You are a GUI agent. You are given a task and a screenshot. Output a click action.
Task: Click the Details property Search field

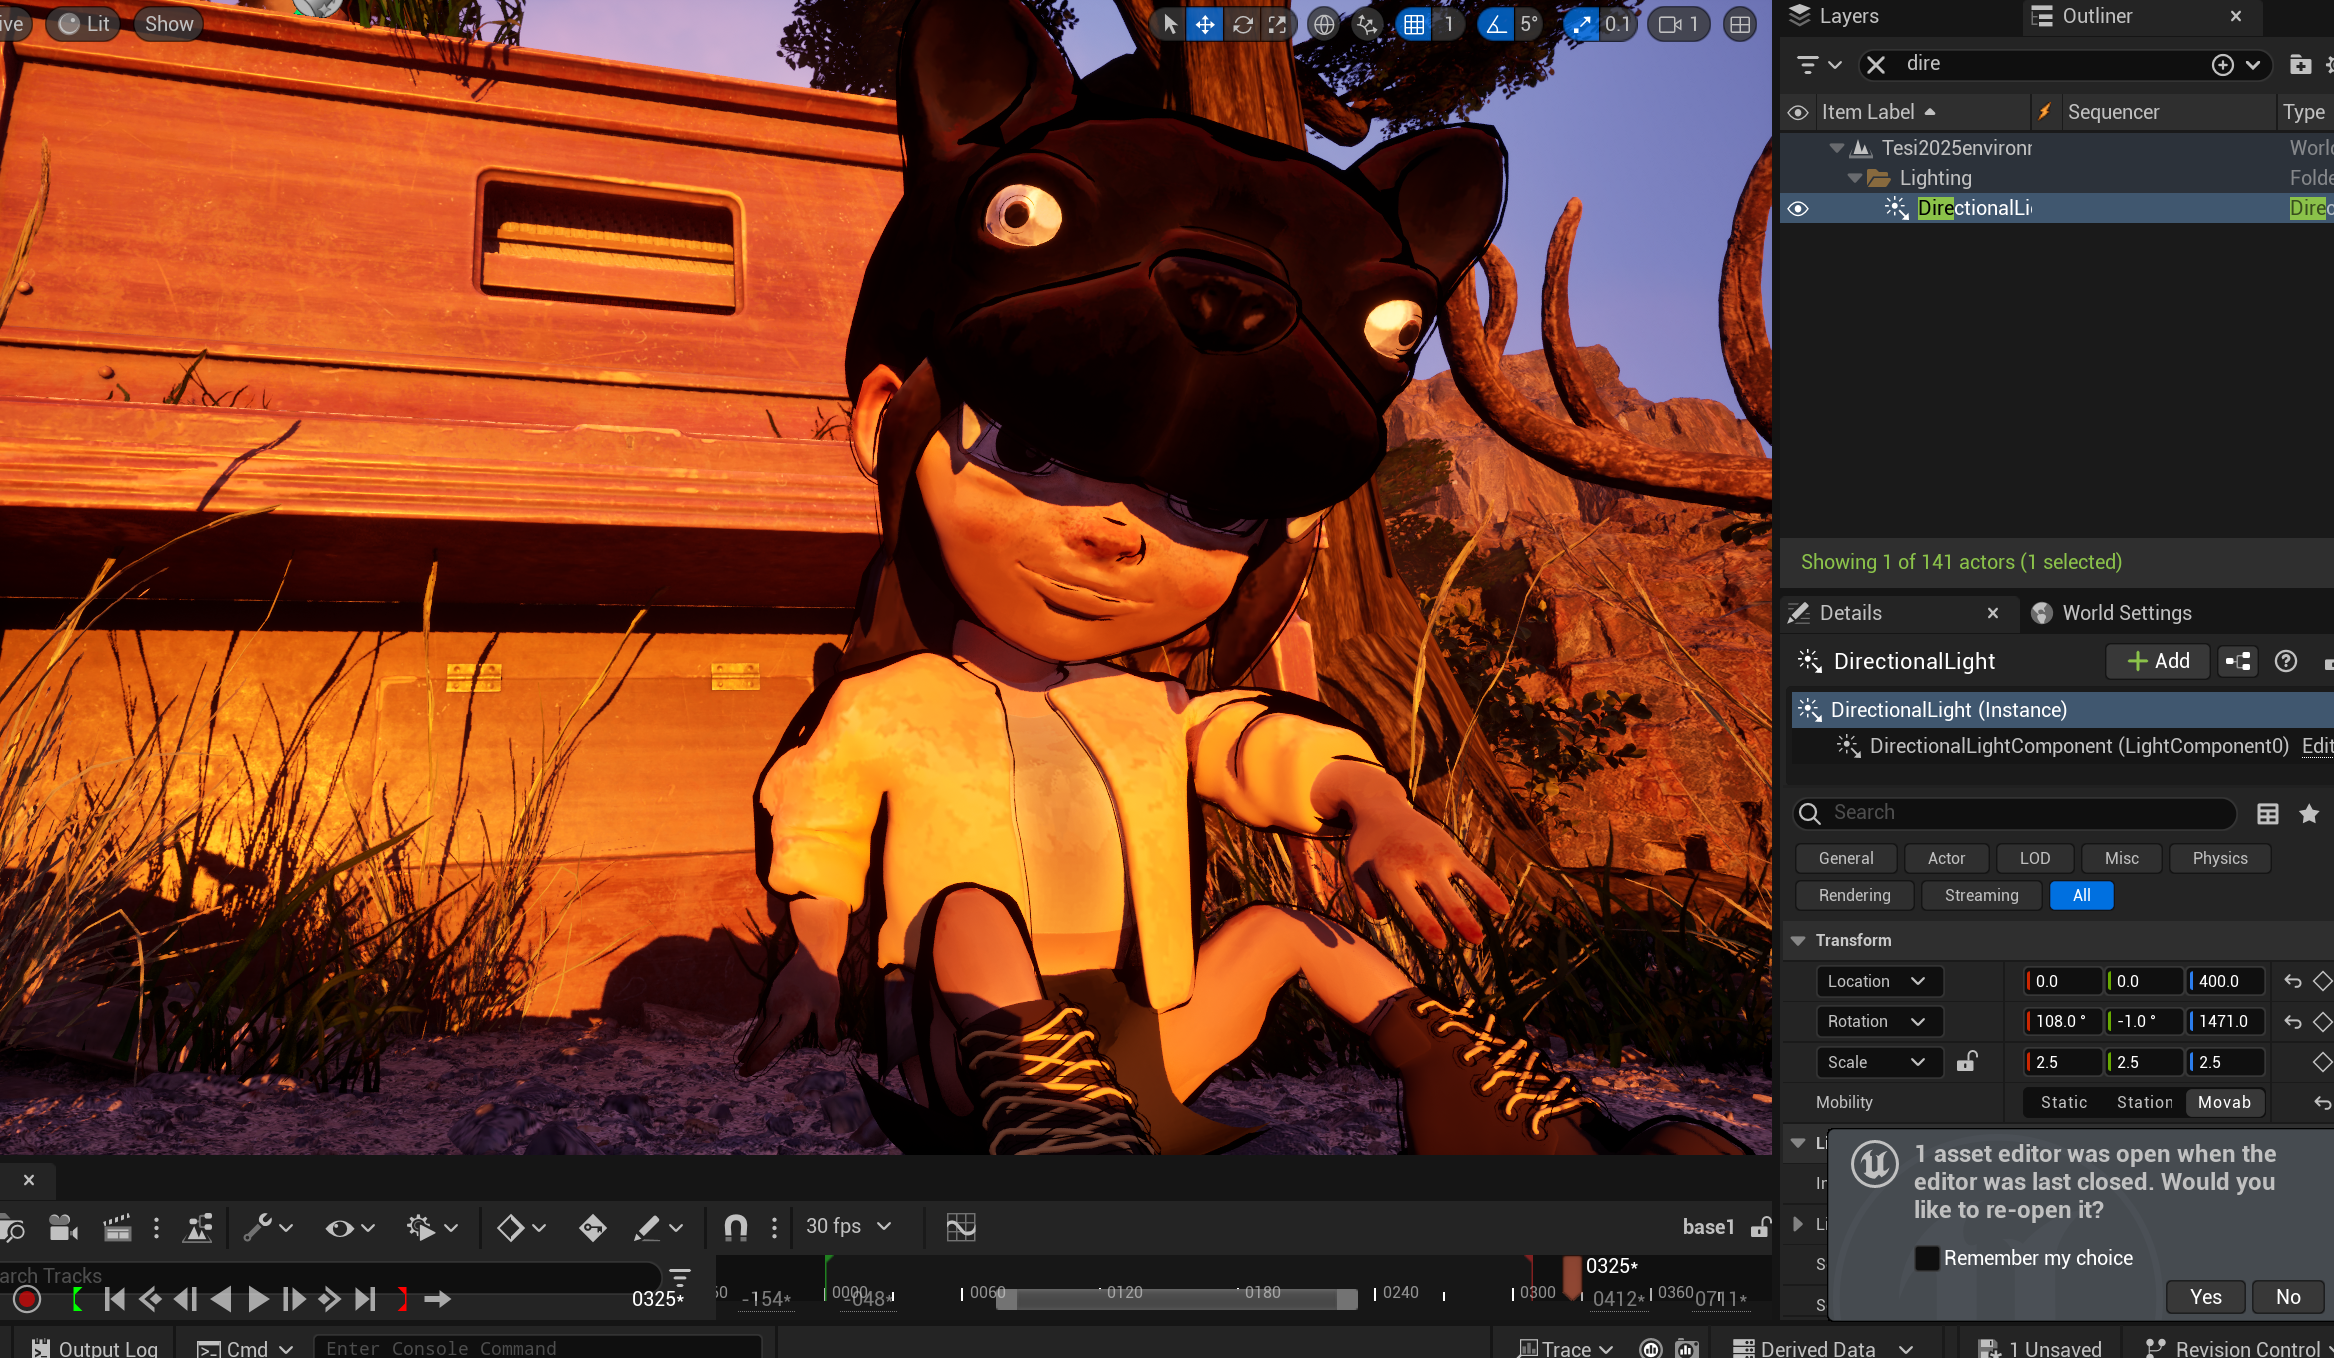point(2015,813)
